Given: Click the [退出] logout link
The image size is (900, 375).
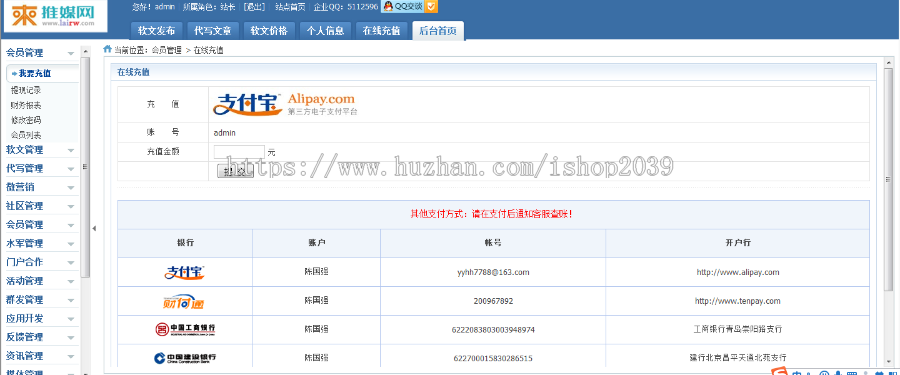Looking at the screenshot, I should [254, 7].
